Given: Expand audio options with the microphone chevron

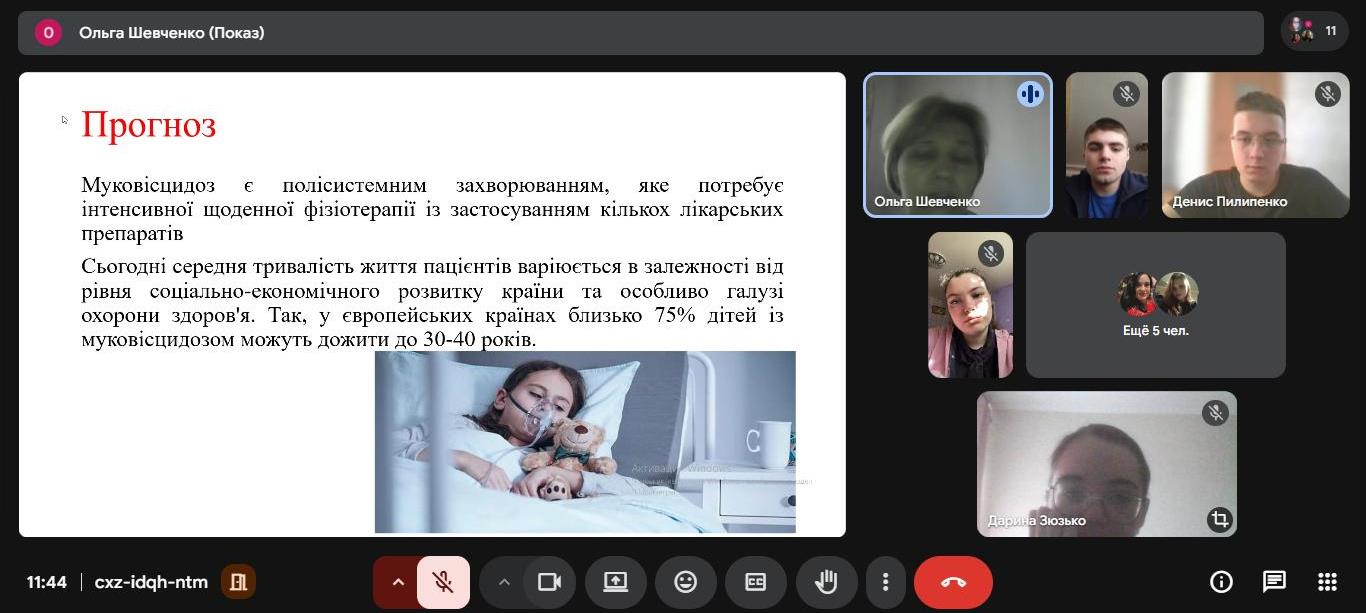Looking at the screenshot, I should (x=398, y=581).
